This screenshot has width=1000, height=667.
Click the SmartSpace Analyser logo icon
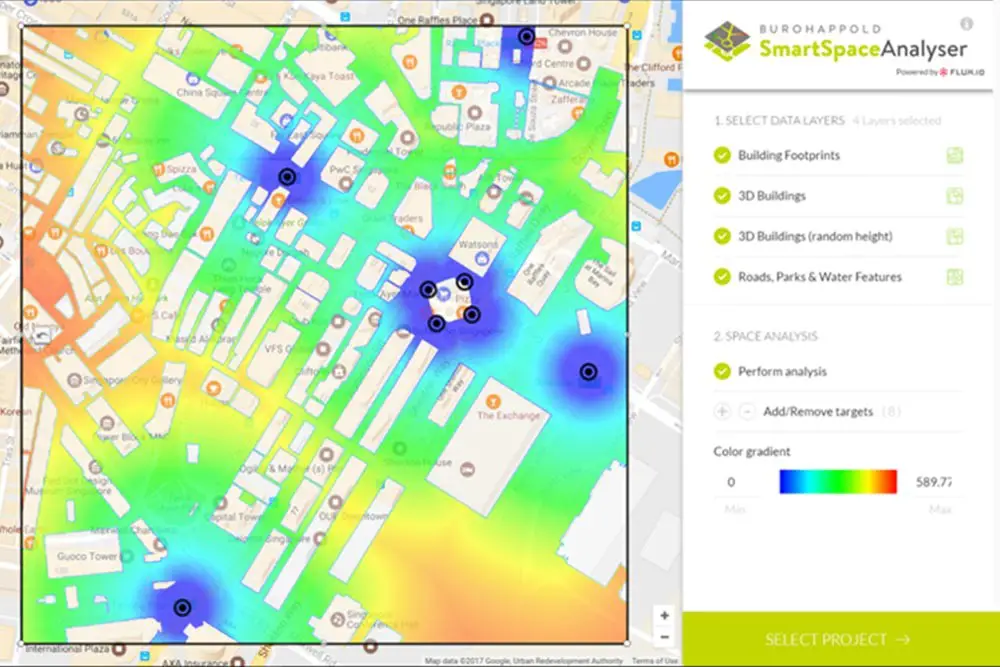pos(728,41)
